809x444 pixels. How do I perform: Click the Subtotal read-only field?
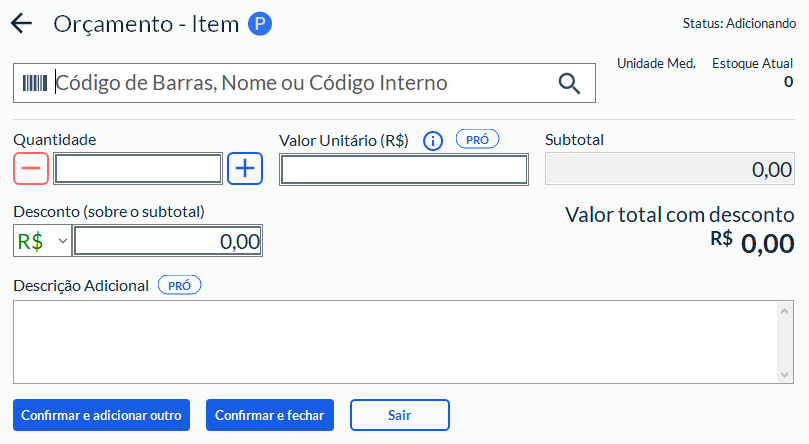pos(669,169)
